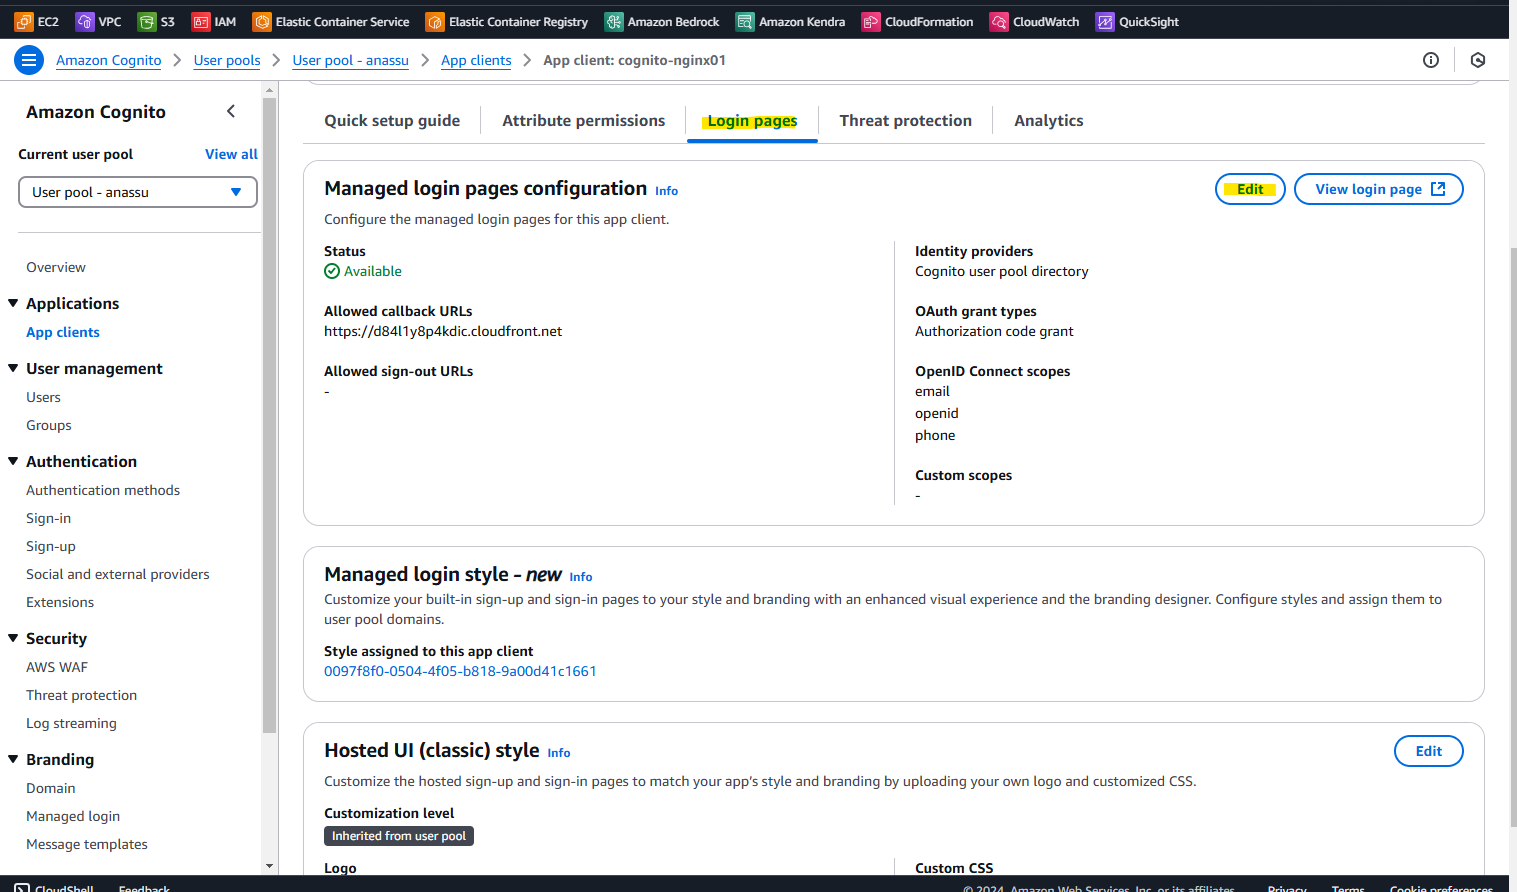Screen dimensions: 1517x892
Task: Open the navigation hamburger menu
Action: click(x=29, y=60)
